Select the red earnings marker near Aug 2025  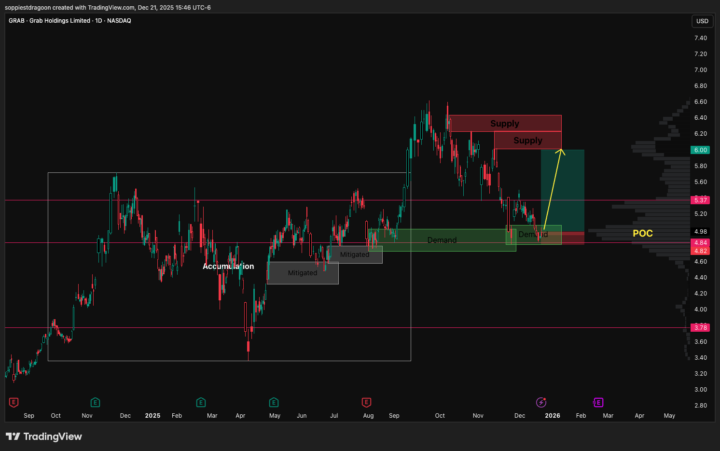(367, 402)
